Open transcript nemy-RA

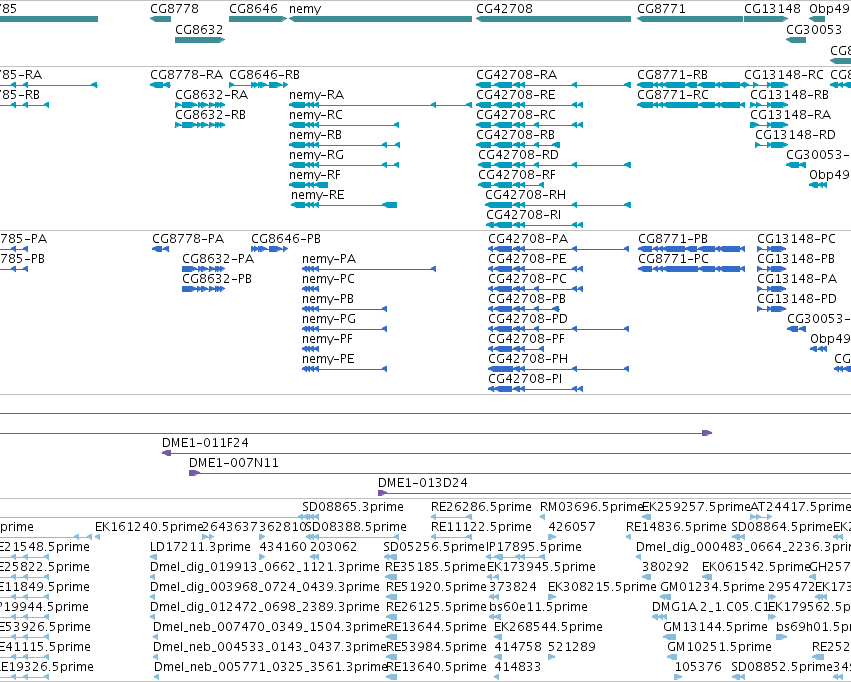pyautogui.click(x=316, y=94)
